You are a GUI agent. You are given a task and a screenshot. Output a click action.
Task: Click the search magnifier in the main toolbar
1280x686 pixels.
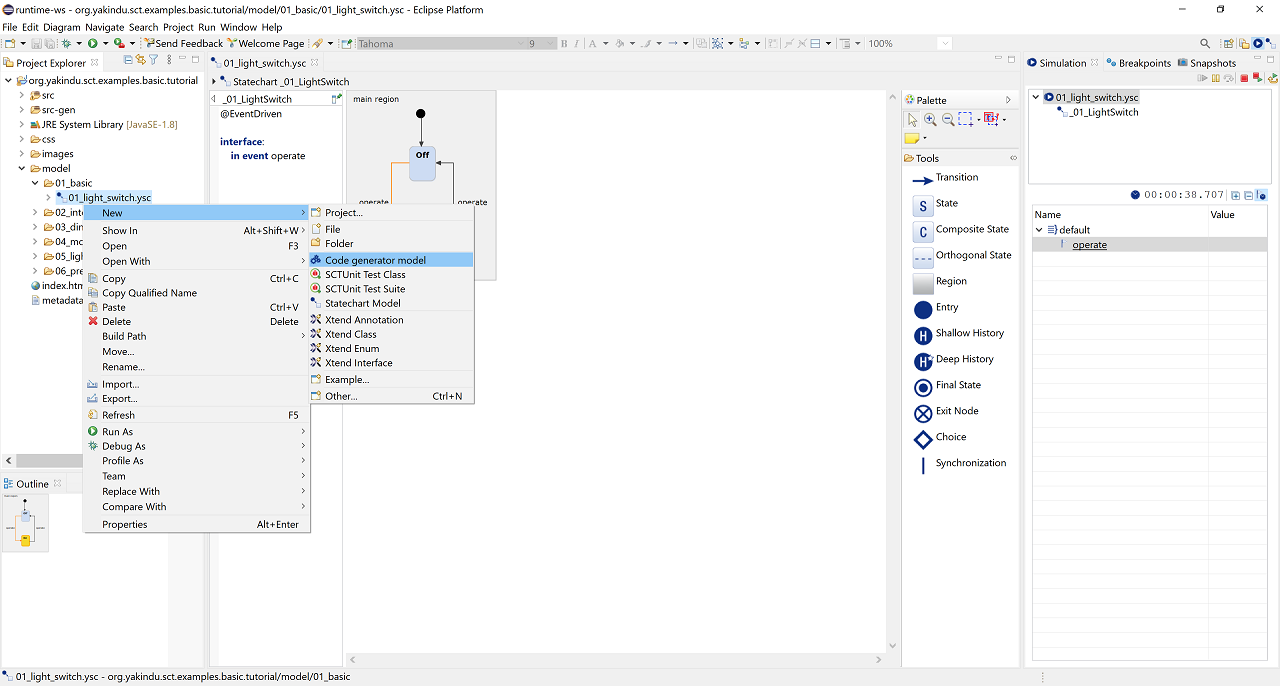pos(1205,44)
